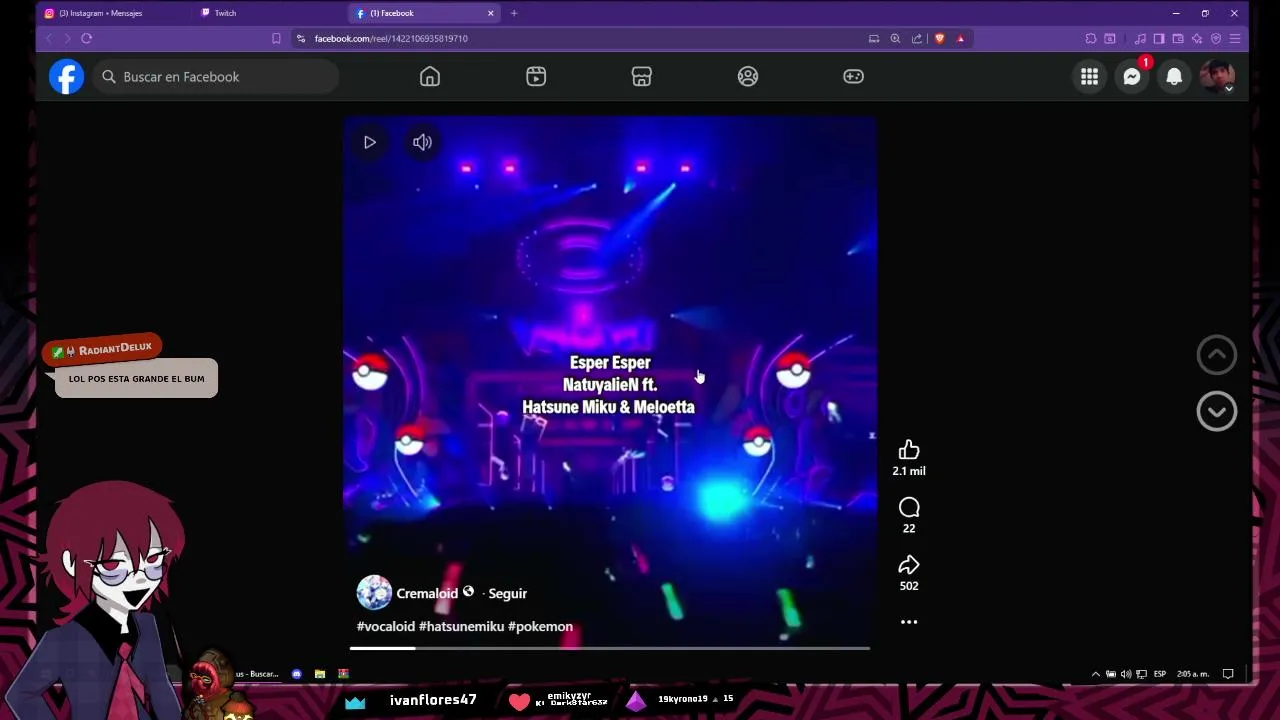This screenshot has width=1280, height=720.
Task: Open the Reels video icon in navbar
Action: click(x=536, y=77)
